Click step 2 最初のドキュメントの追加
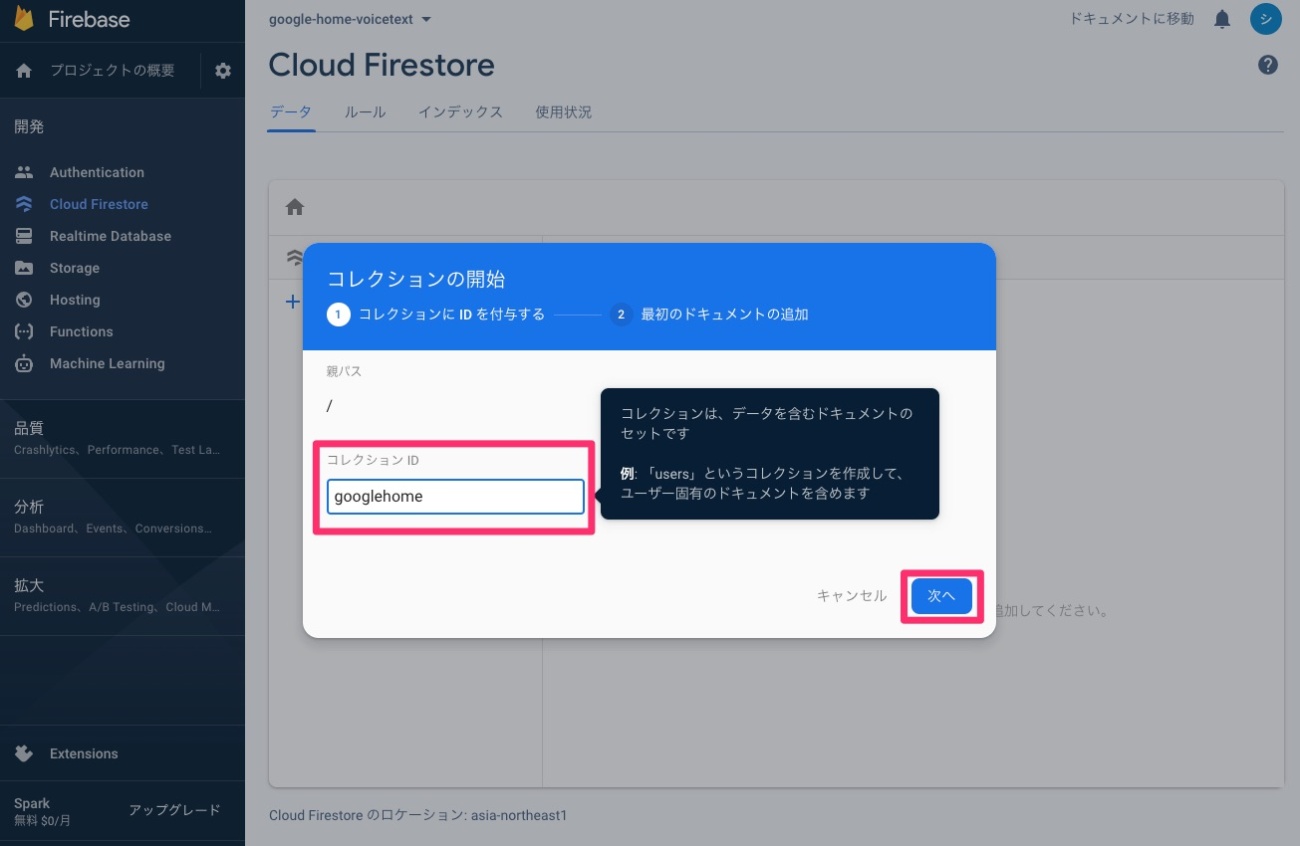The height and width of the screenshot is (846, 1300). coord(709,314)
